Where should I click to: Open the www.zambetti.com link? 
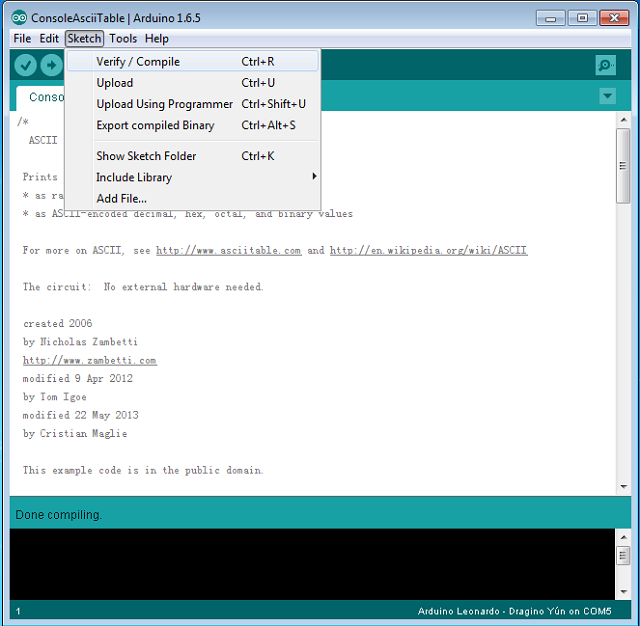[90, 361]
